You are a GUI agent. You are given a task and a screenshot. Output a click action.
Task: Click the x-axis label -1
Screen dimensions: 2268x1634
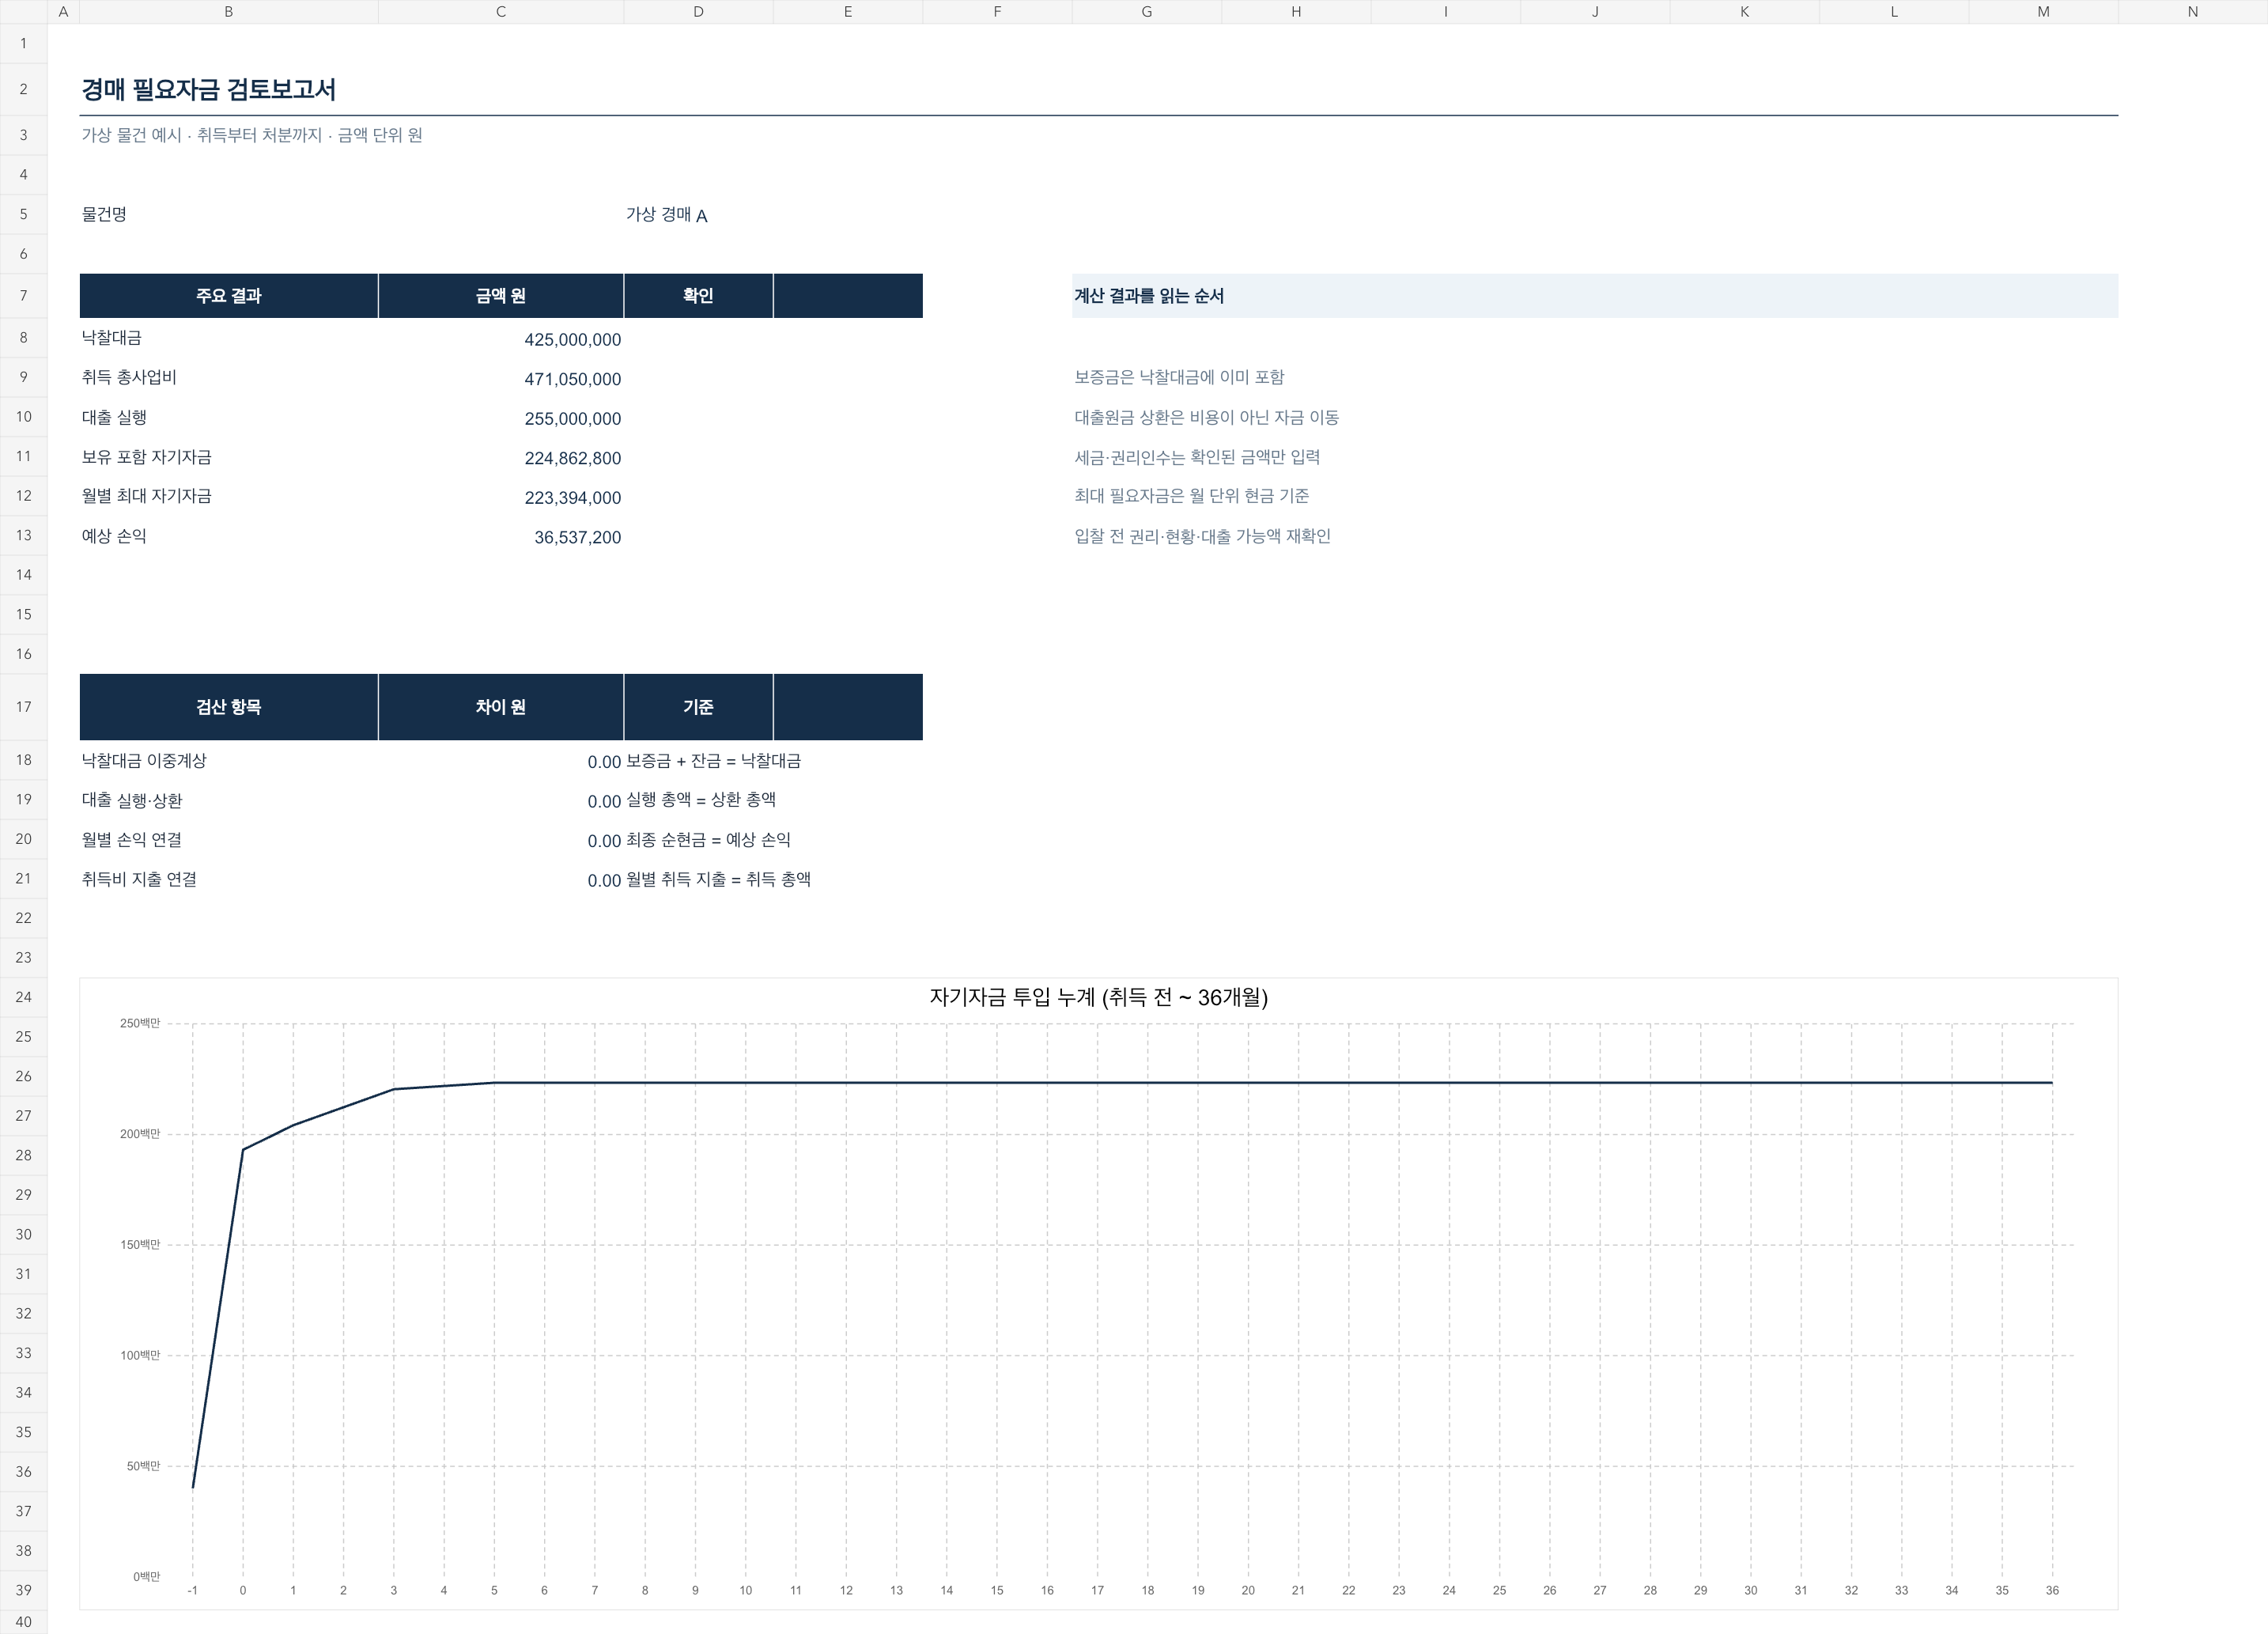pyautogui.click(x=192, y=1590)
